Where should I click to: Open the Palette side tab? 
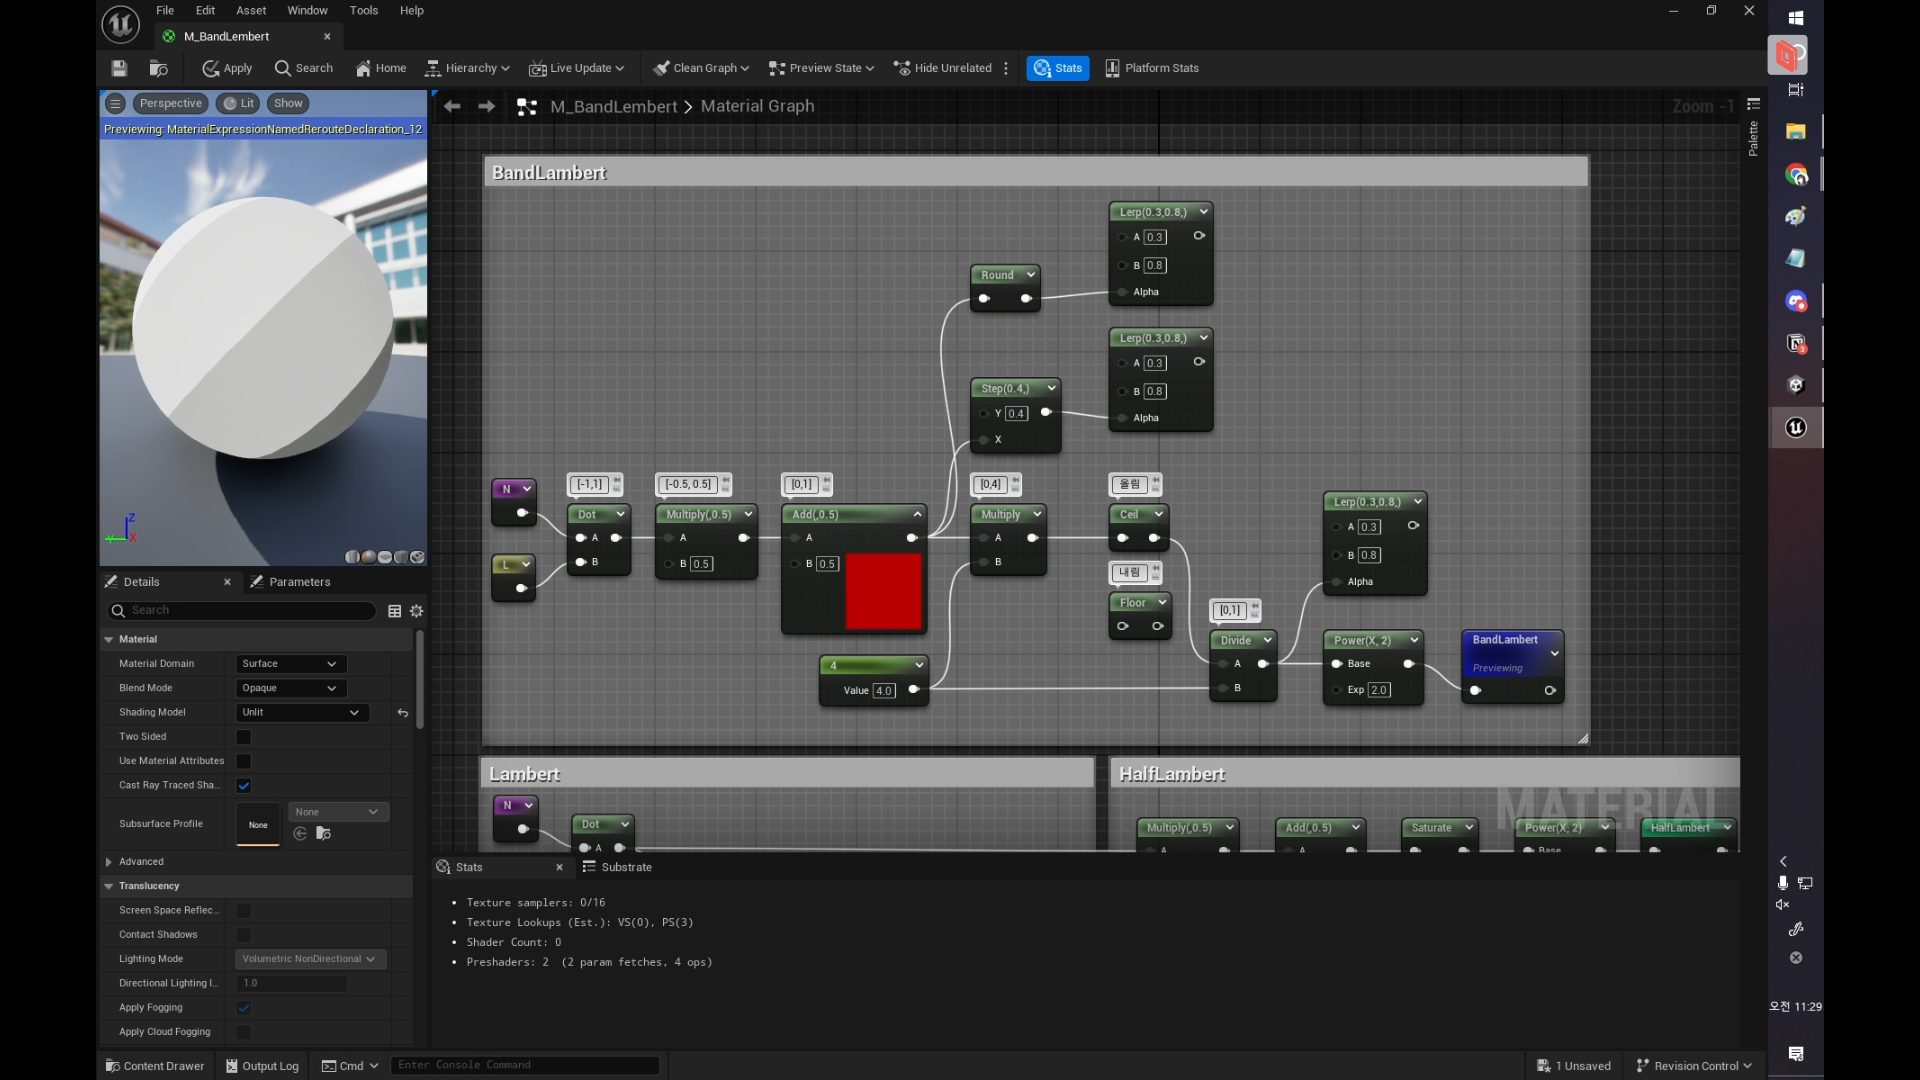click(1753, 139)
